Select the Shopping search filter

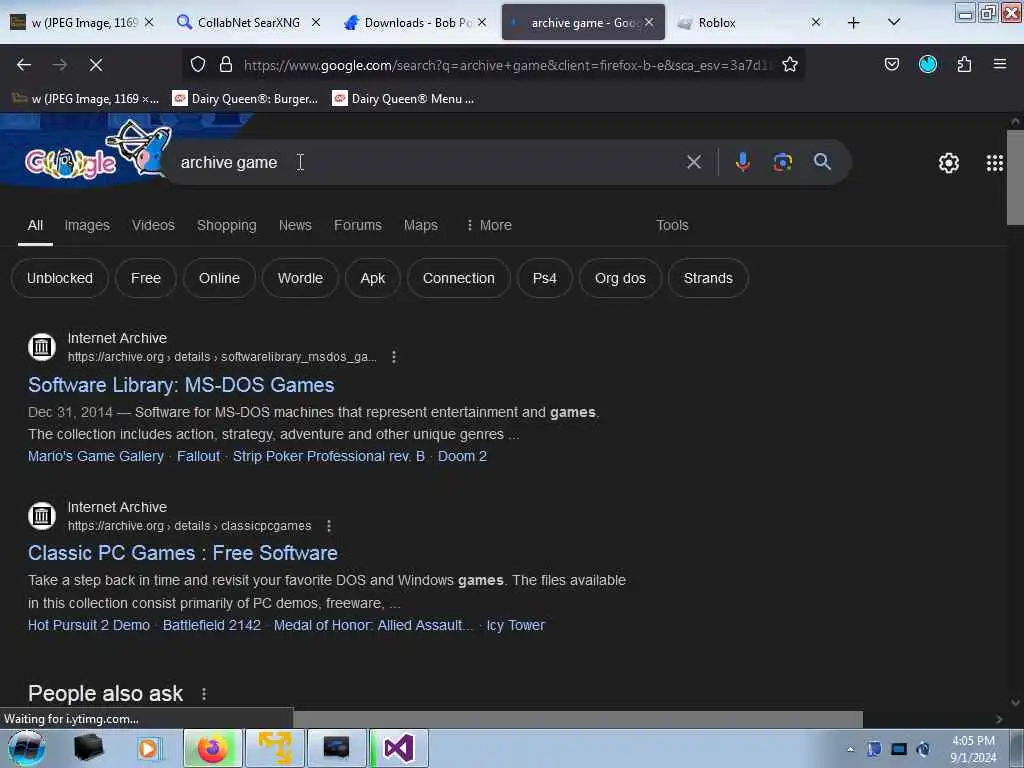[x=227, y=225]
